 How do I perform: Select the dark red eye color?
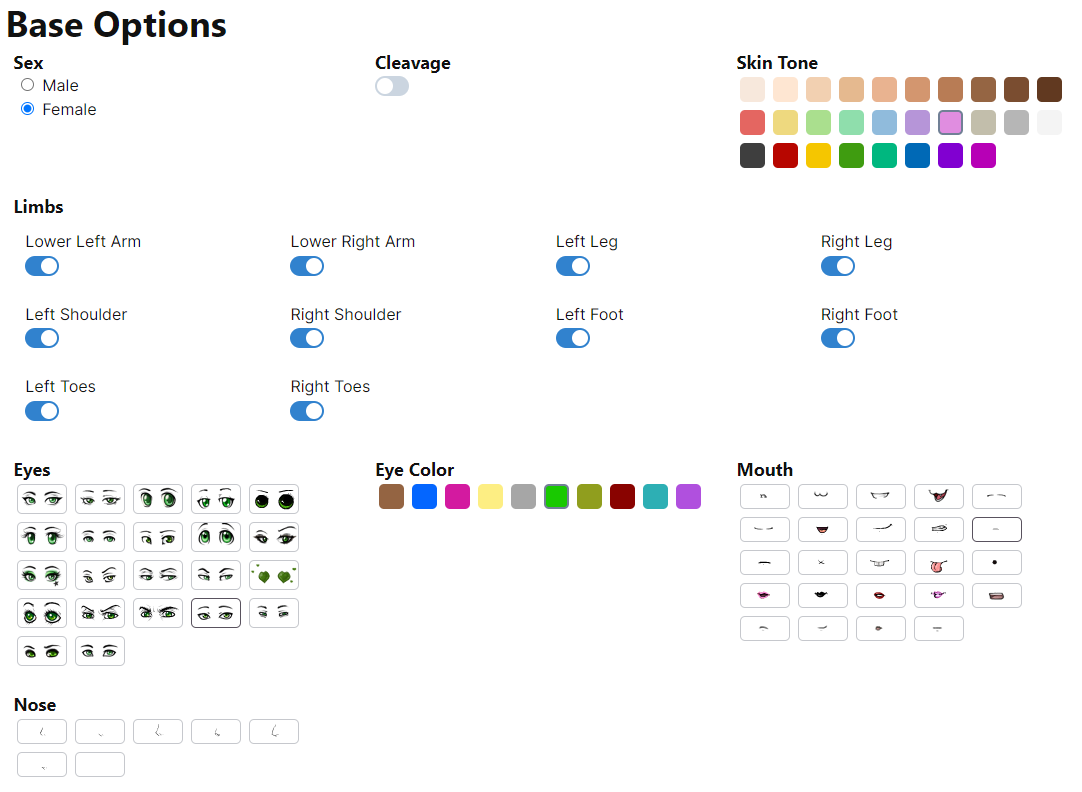623,497
